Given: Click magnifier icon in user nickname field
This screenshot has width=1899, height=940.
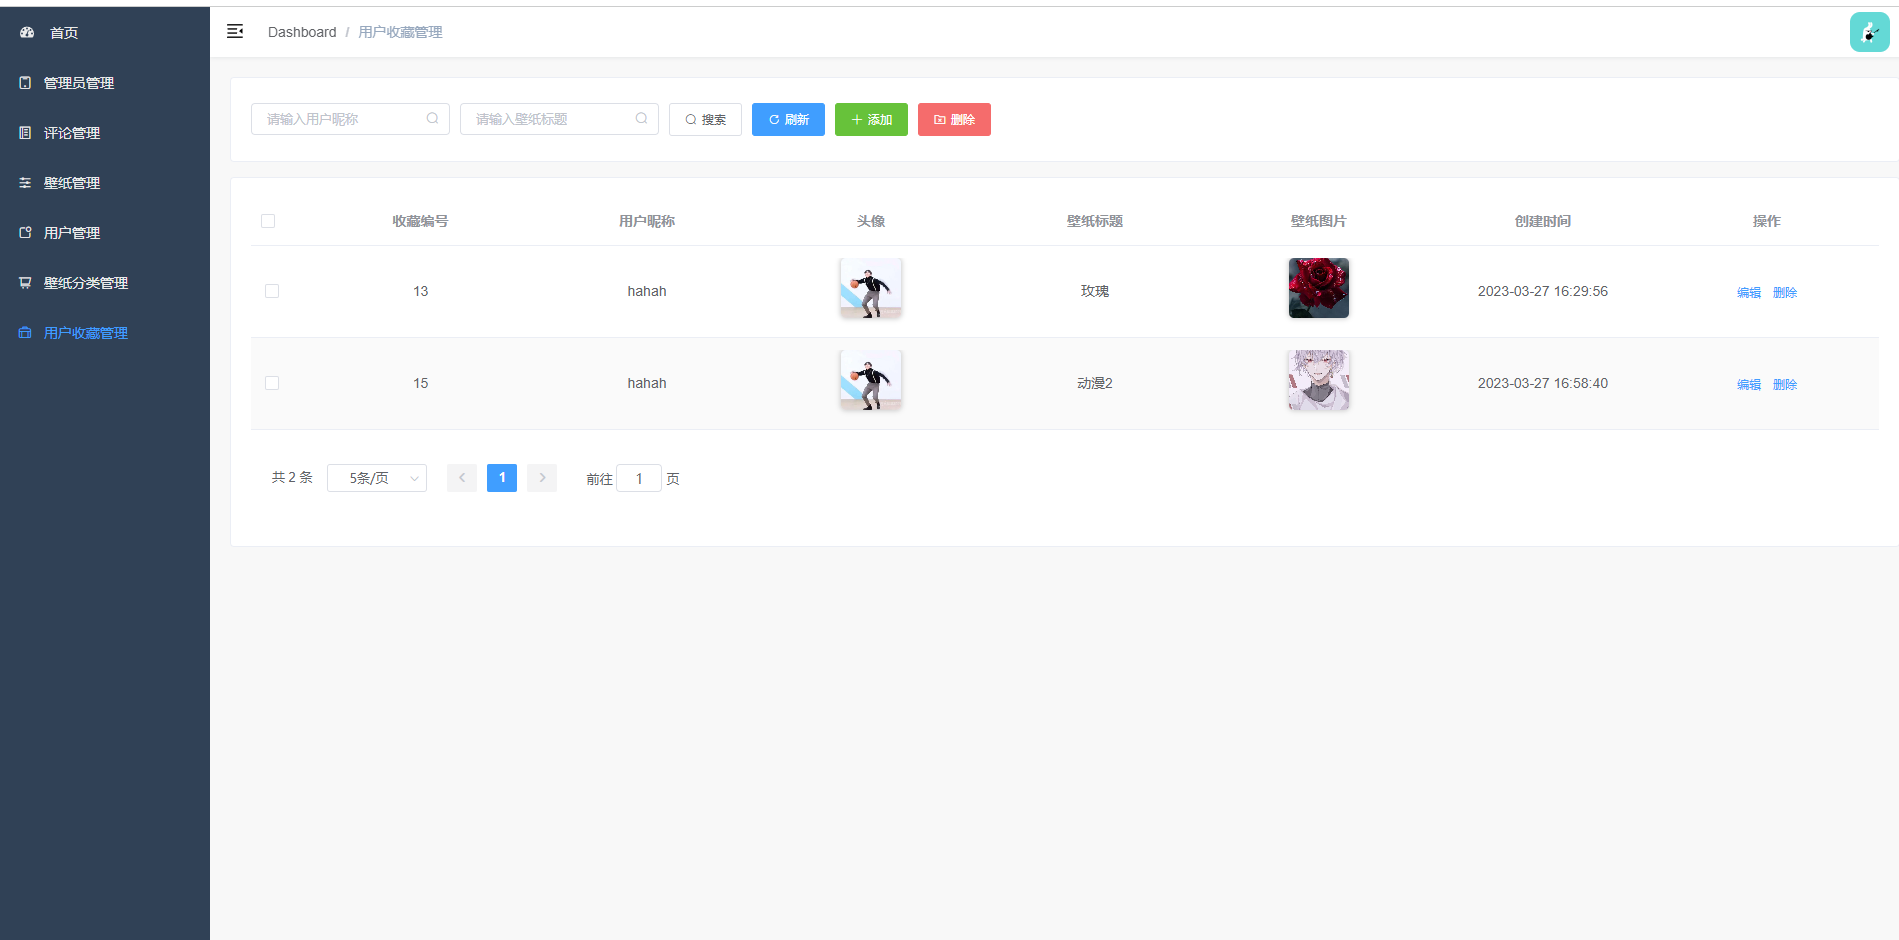Looking at the screenshot, I should [x=432, y=119].
